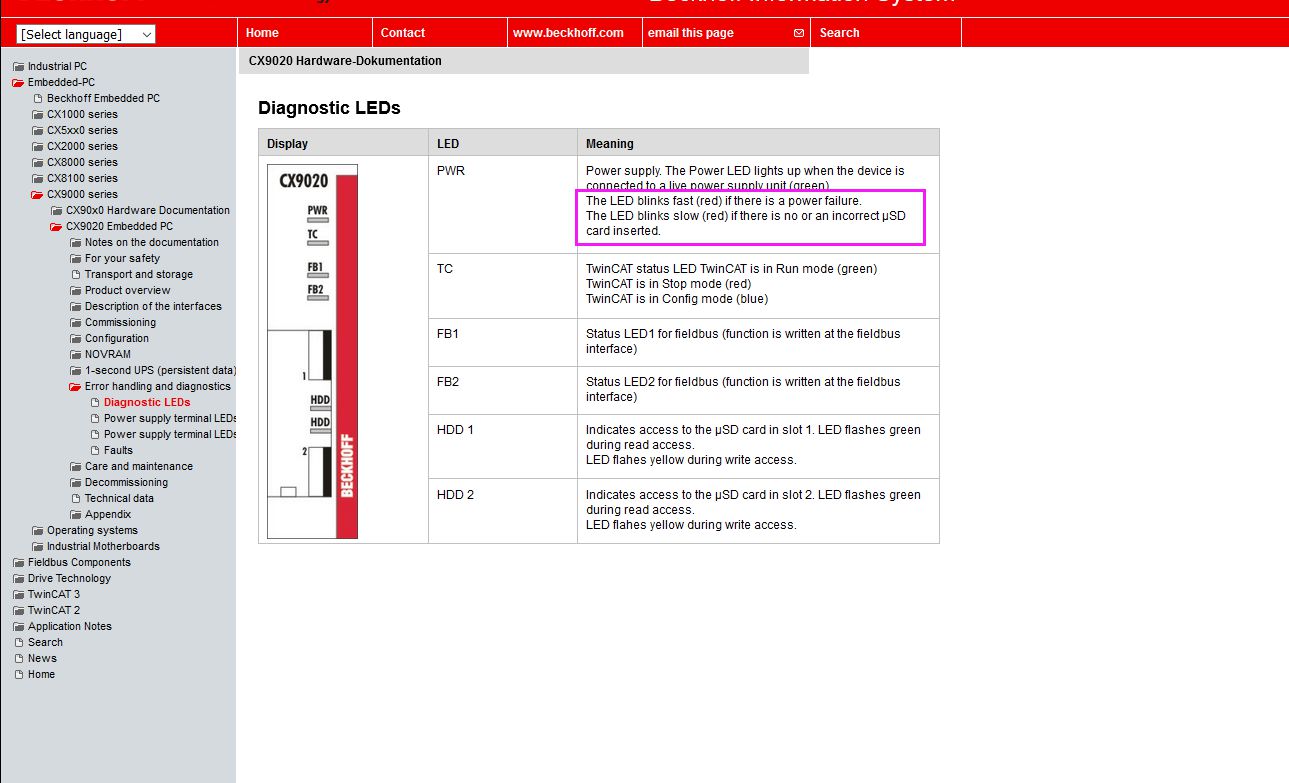Open the Home entry in the sidebar tree
This screenshot has width=1289, height=783.
coord(41,675)
